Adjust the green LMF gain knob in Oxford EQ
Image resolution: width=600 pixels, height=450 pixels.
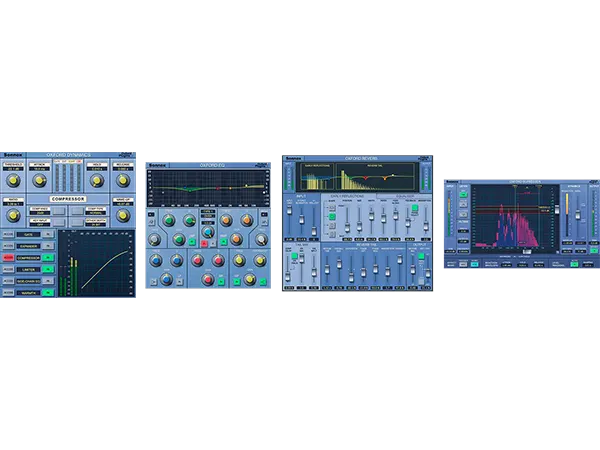coord(179,240)
